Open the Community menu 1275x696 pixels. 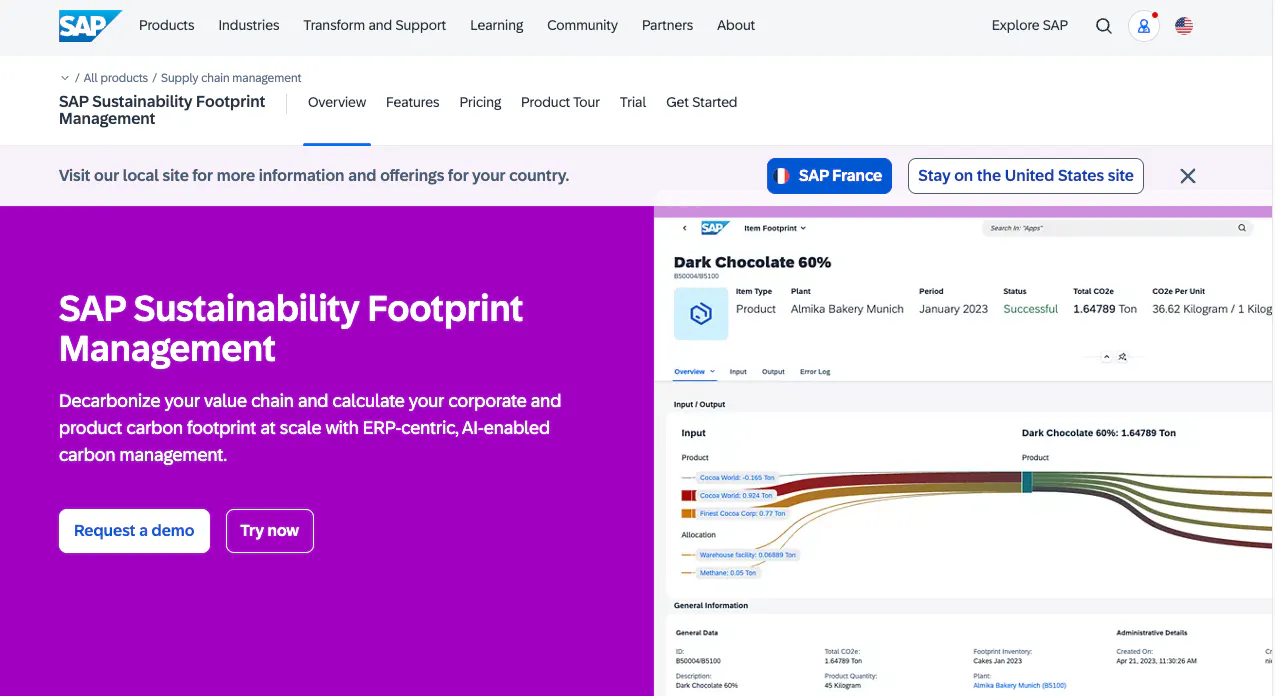[x=583, y=25]
